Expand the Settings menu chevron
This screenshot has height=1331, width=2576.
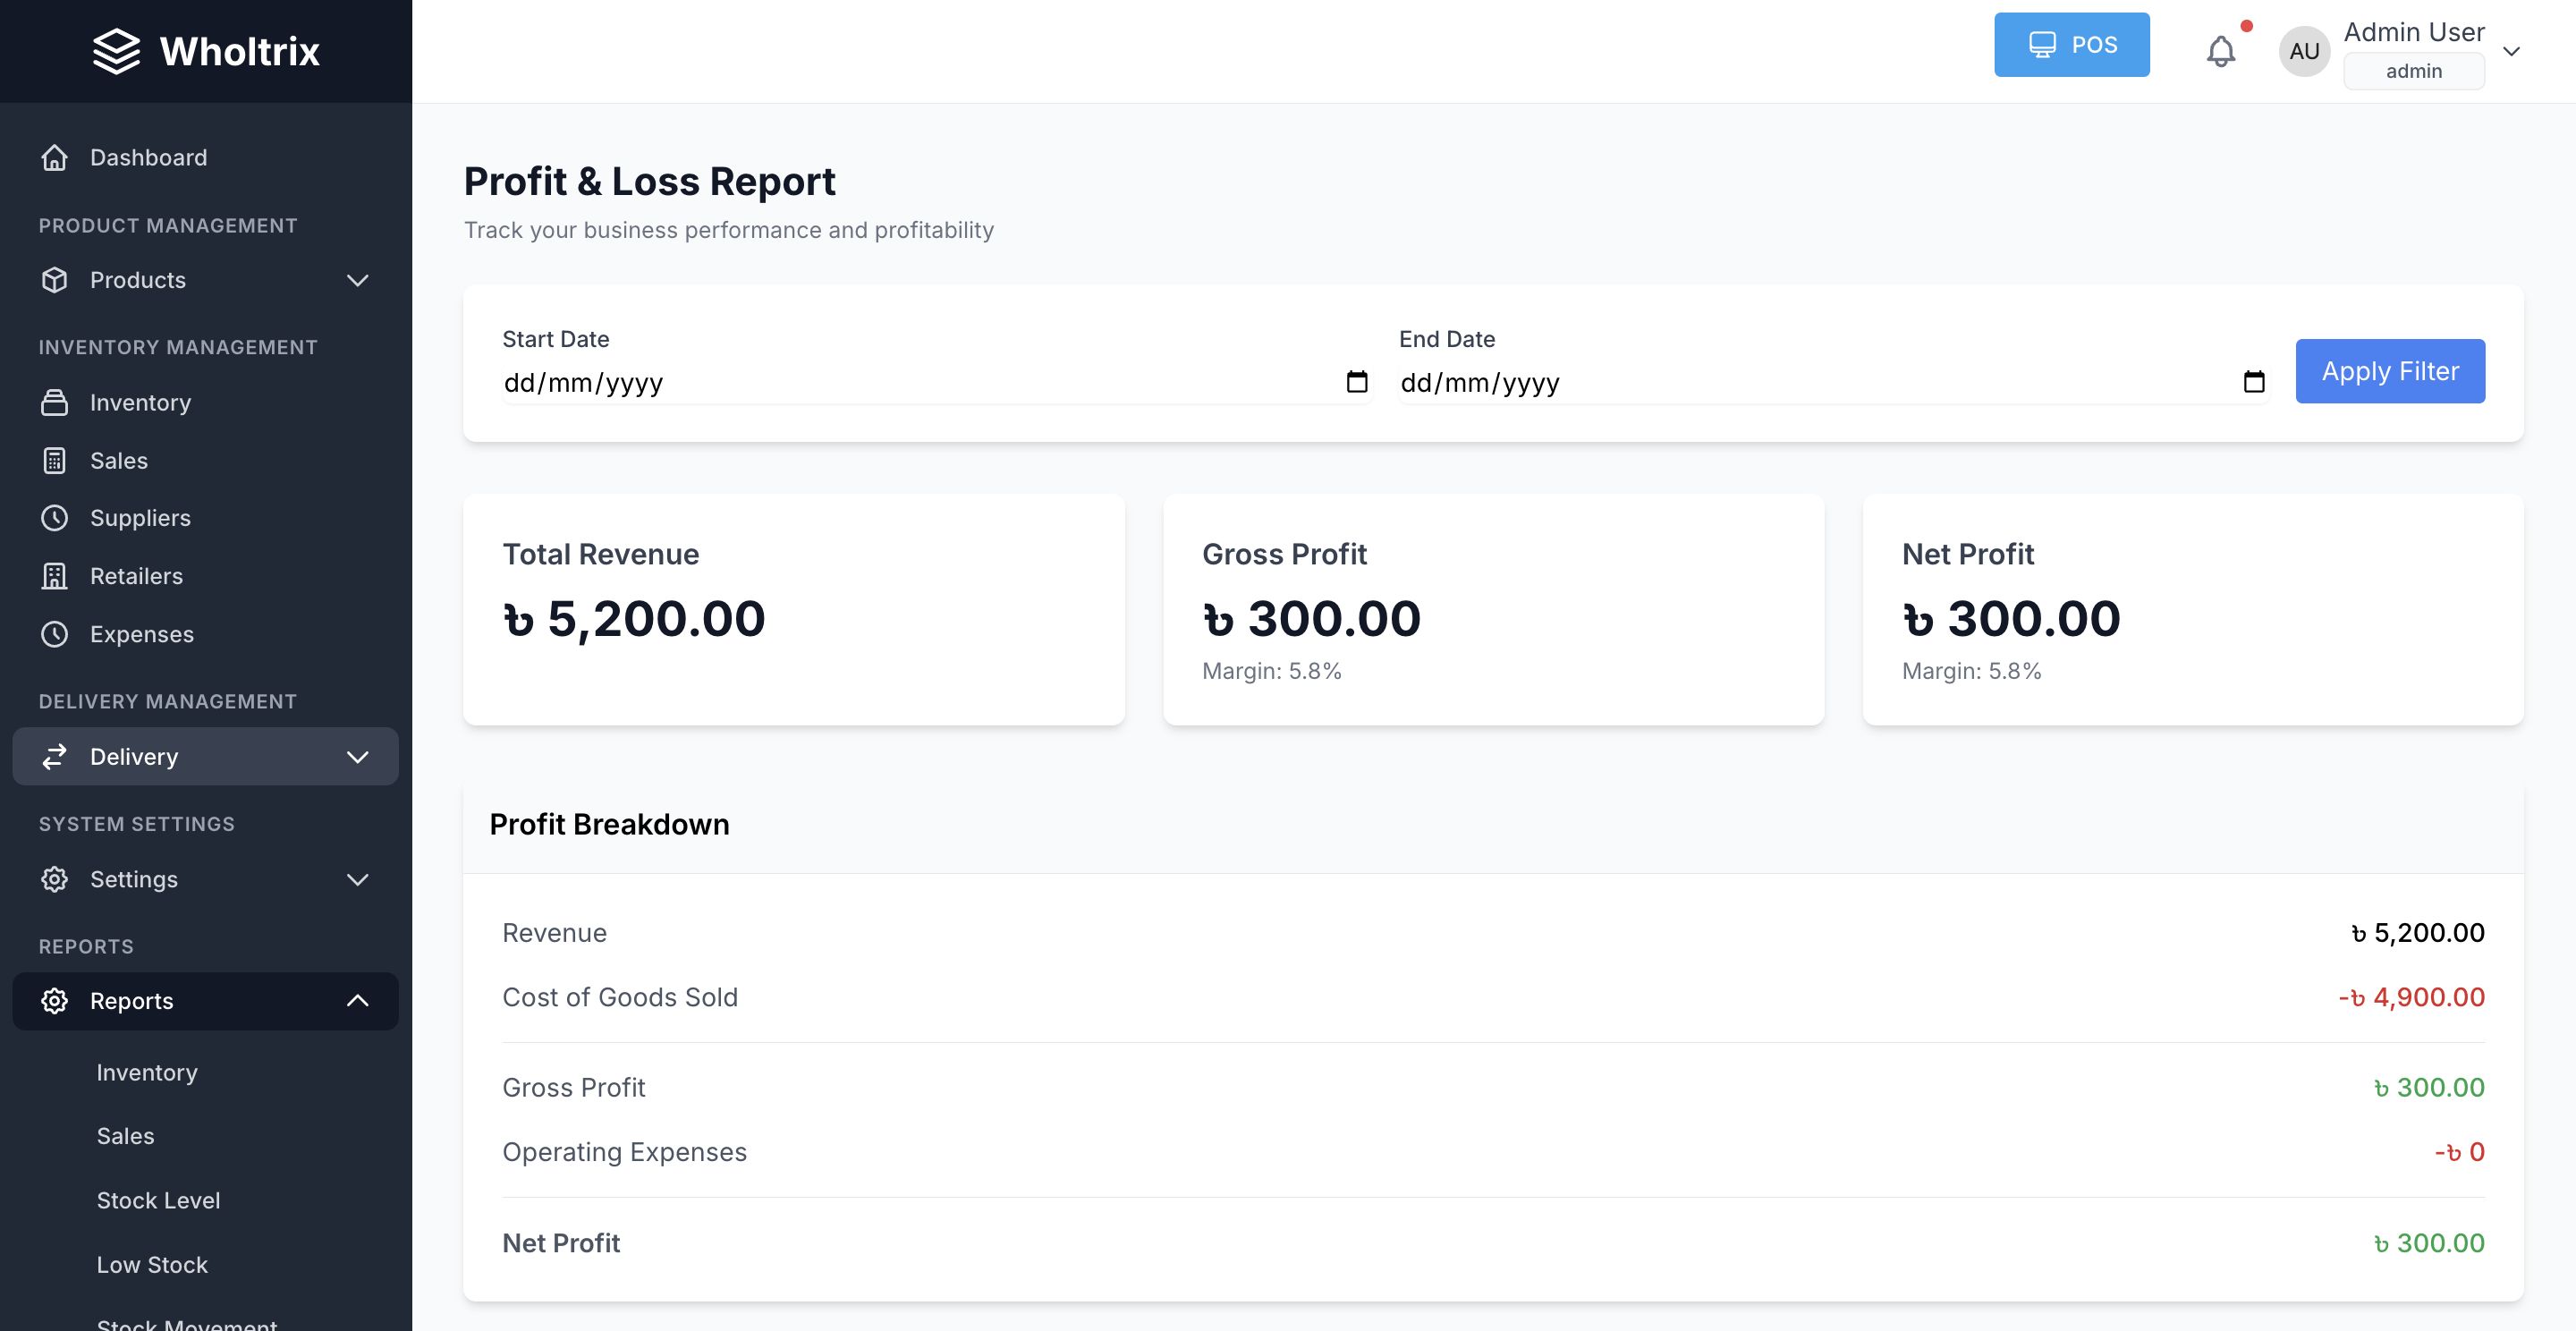[357, 880]
